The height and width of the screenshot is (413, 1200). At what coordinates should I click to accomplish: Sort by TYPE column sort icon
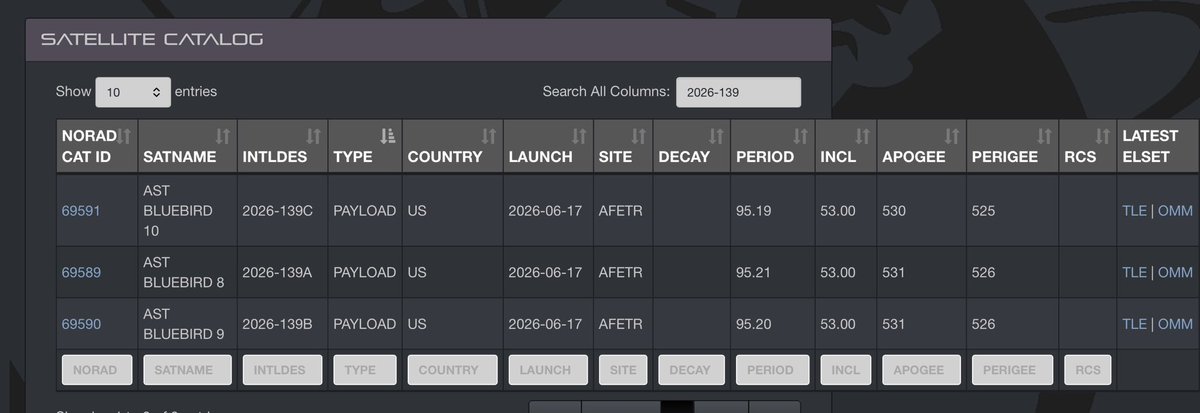click(x=389, y=135)
